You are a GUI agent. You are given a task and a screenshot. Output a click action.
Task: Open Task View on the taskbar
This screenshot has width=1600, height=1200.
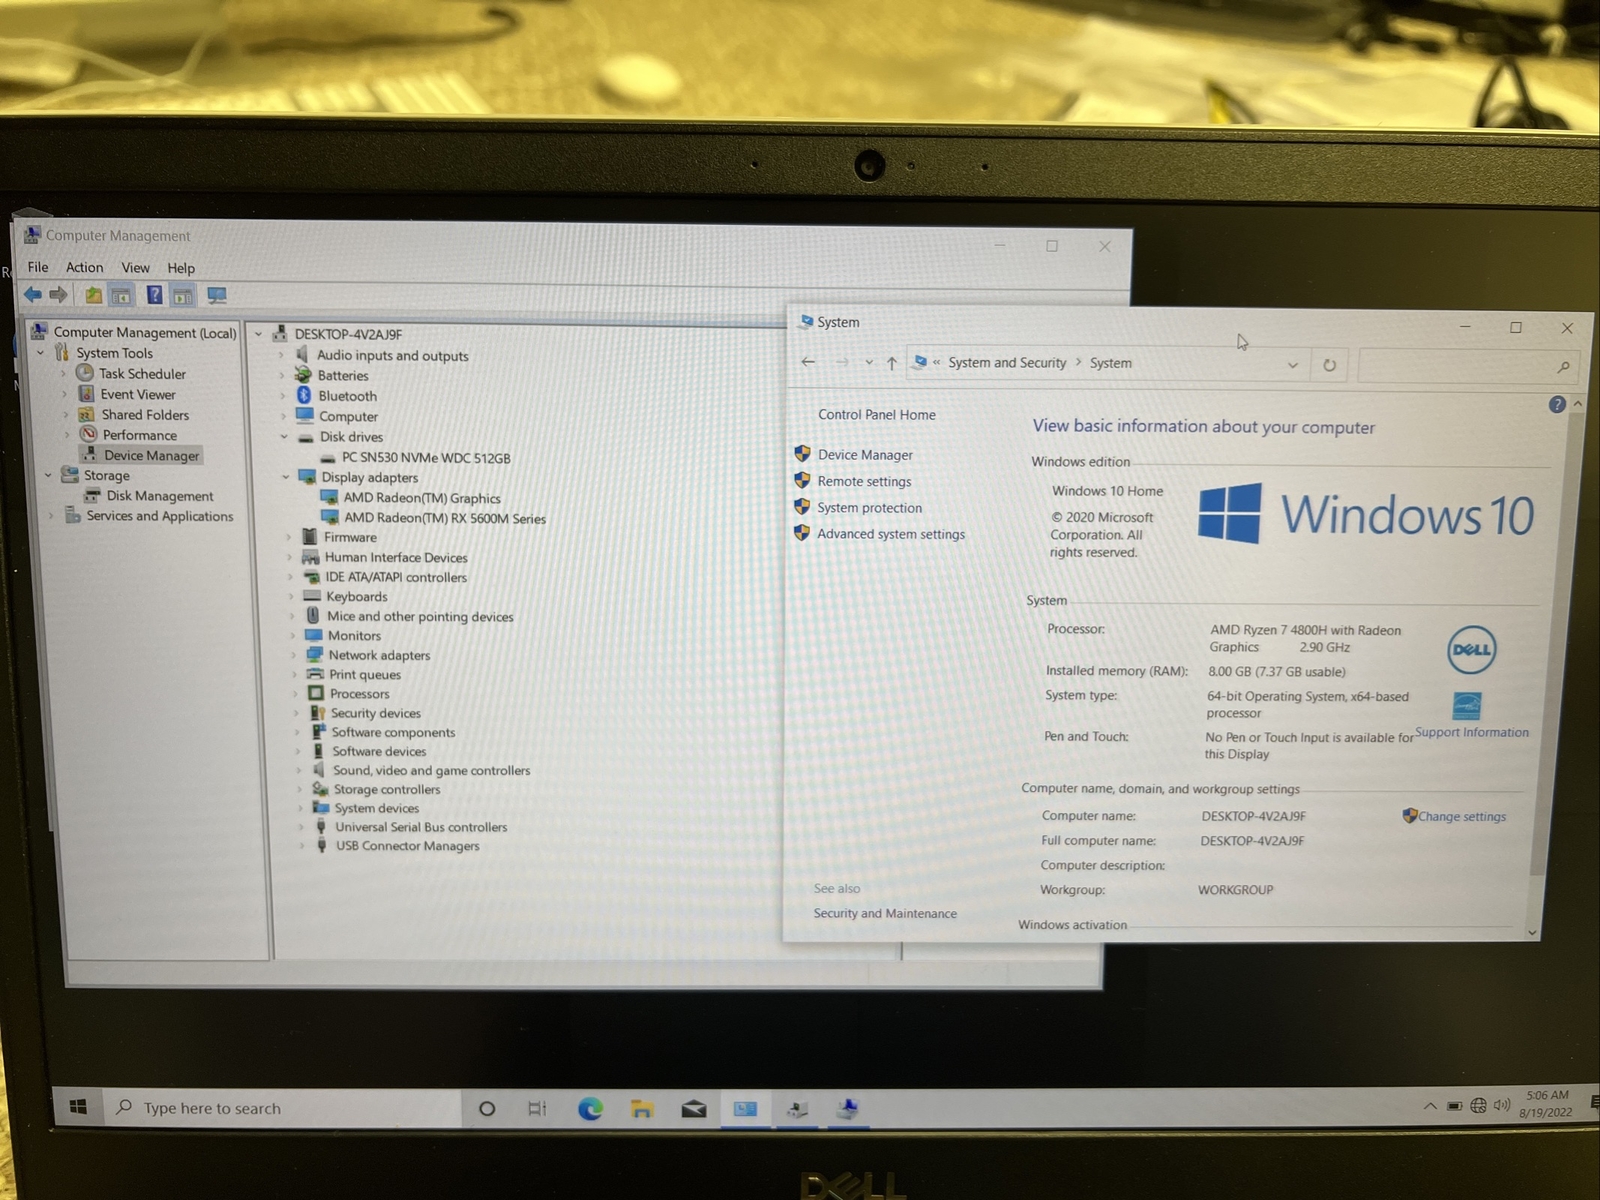(x=537, y=1108)
